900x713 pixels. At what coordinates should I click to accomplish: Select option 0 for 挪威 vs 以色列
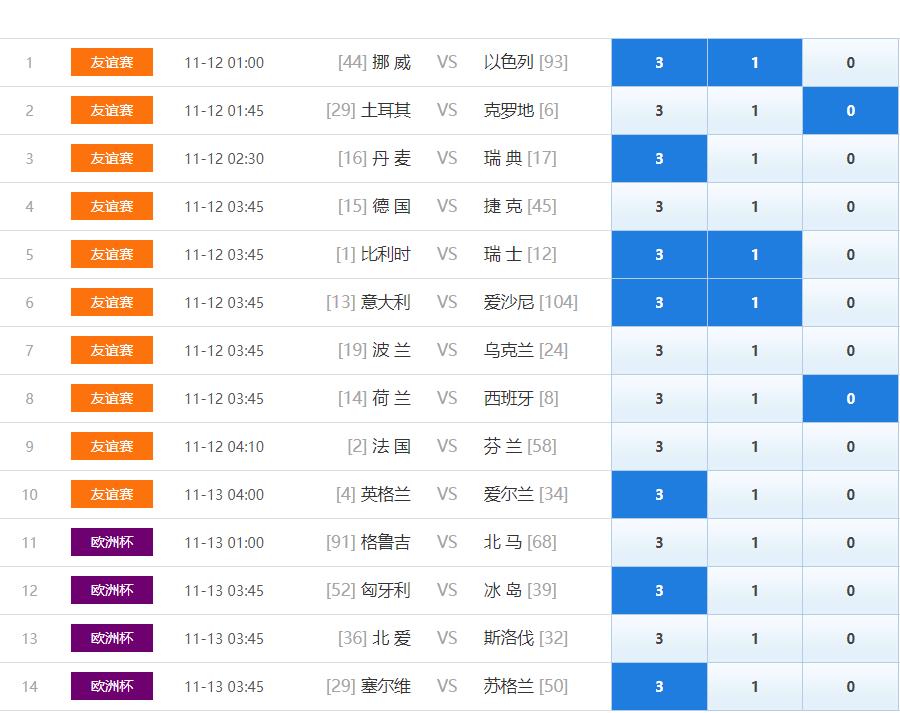pos(850,62)
